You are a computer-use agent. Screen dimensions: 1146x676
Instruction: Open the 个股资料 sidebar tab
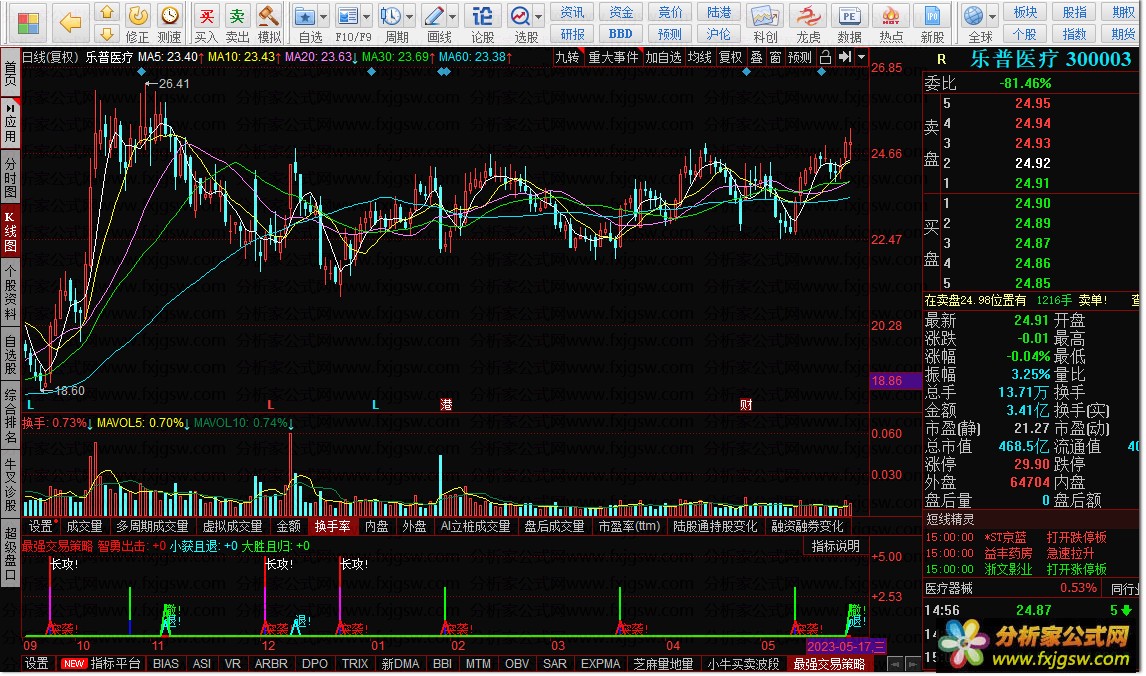point(10,293)
